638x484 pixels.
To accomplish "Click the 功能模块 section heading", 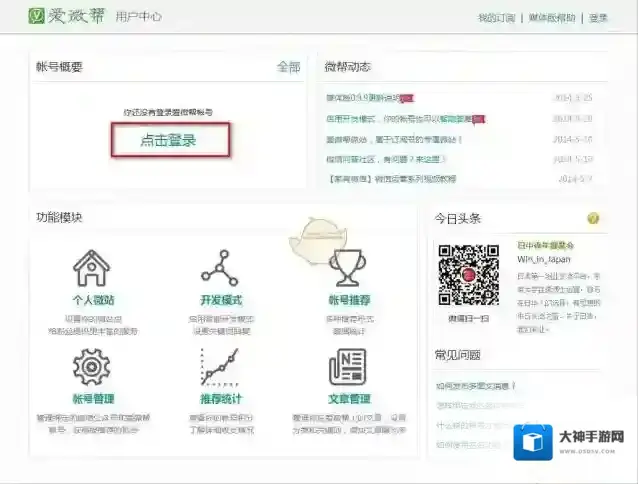I will 59,218.
